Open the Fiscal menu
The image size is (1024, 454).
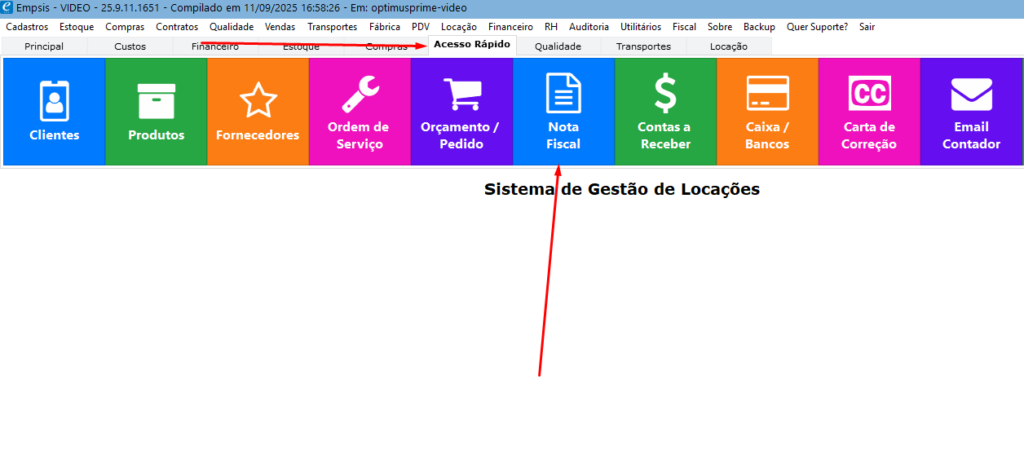[684, 27]
